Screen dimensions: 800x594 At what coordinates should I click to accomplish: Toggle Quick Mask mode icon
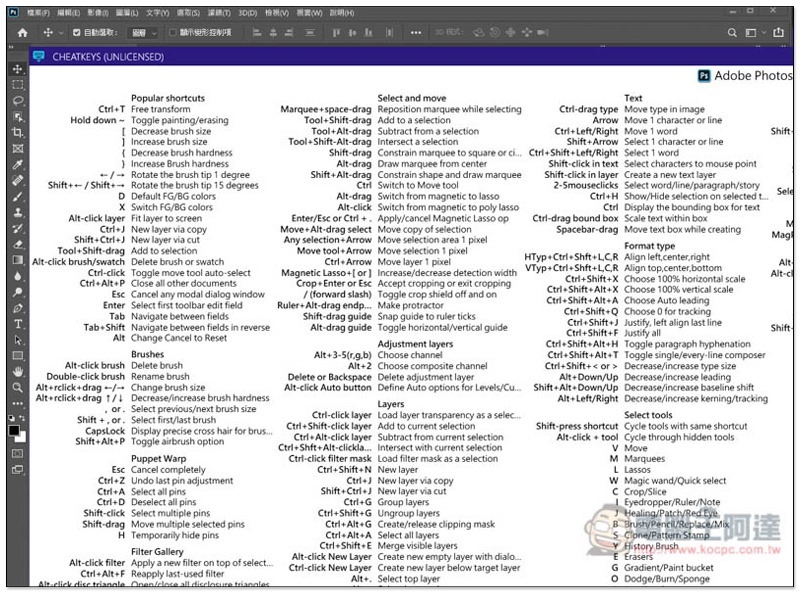pyautogui.click(x=18, y=453)
